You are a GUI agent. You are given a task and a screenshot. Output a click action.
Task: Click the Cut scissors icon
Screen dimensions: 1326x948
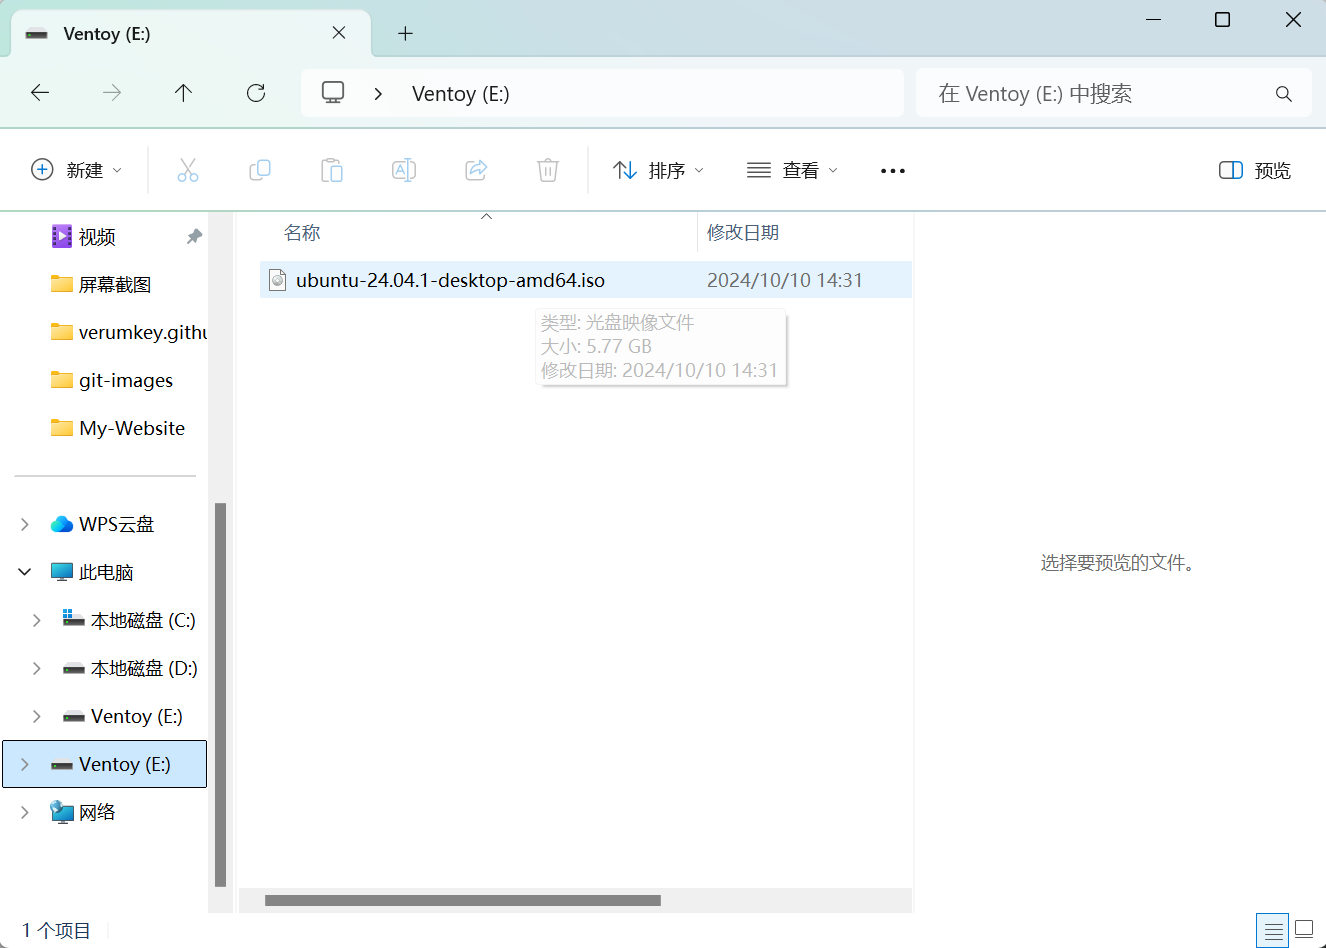tap(188, 170)
